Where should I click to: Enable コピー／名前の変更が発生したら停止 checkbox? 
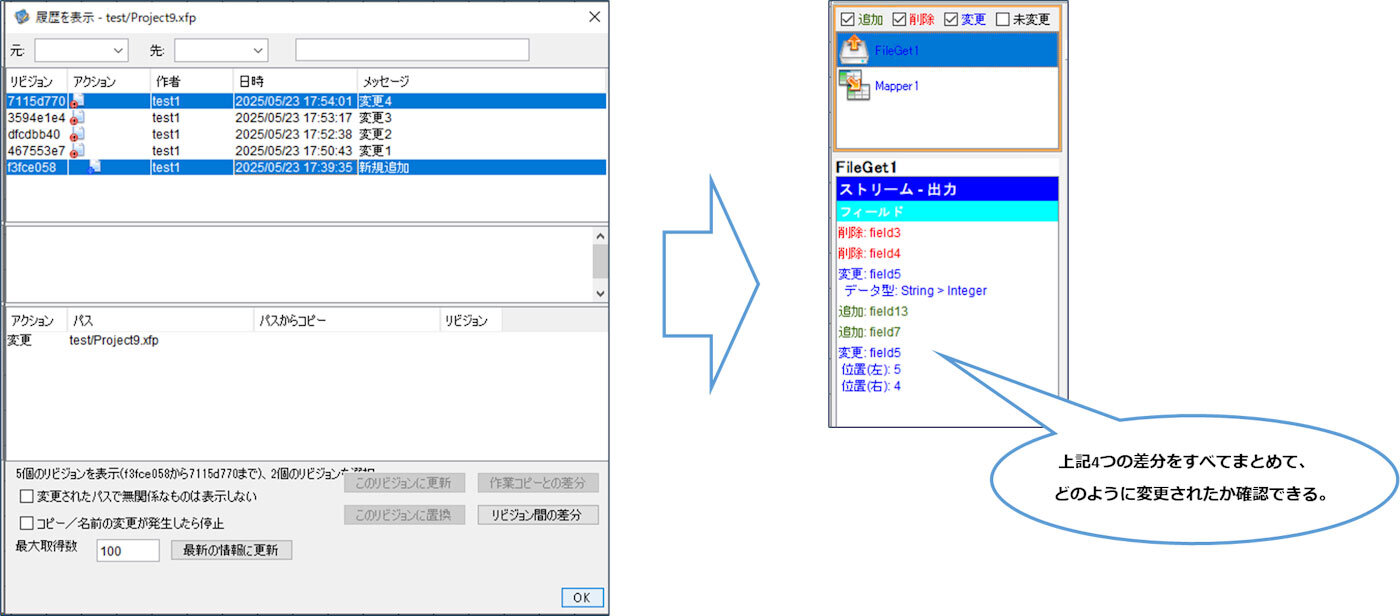click(x=27, y=523)
